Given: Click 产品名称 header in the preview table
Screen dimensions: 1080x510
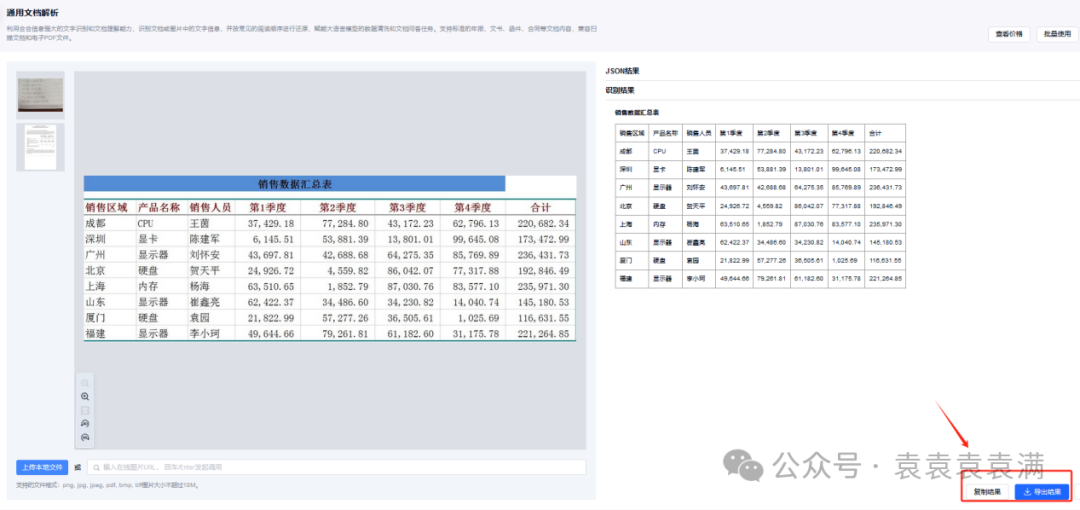Looking at the screenshot, I should coord(158,207).
